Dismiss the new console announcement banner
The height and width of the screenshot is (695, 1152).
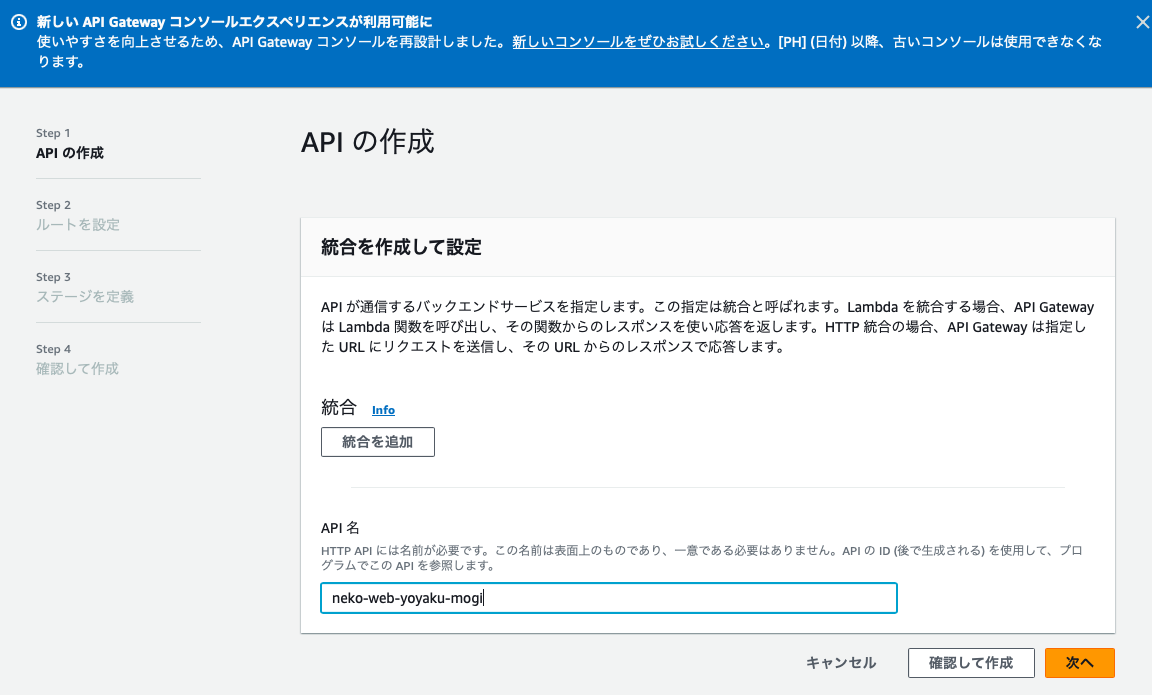[1141, 21]
